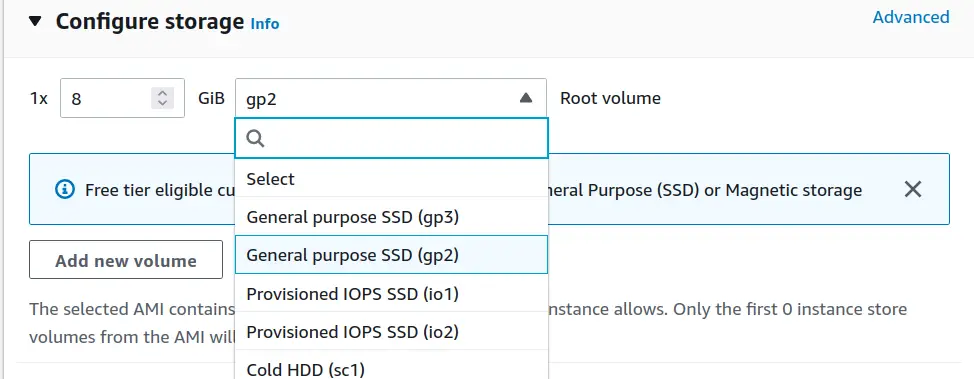Click the volume type search box
The image size is (974, 379).
coord(391,138)
